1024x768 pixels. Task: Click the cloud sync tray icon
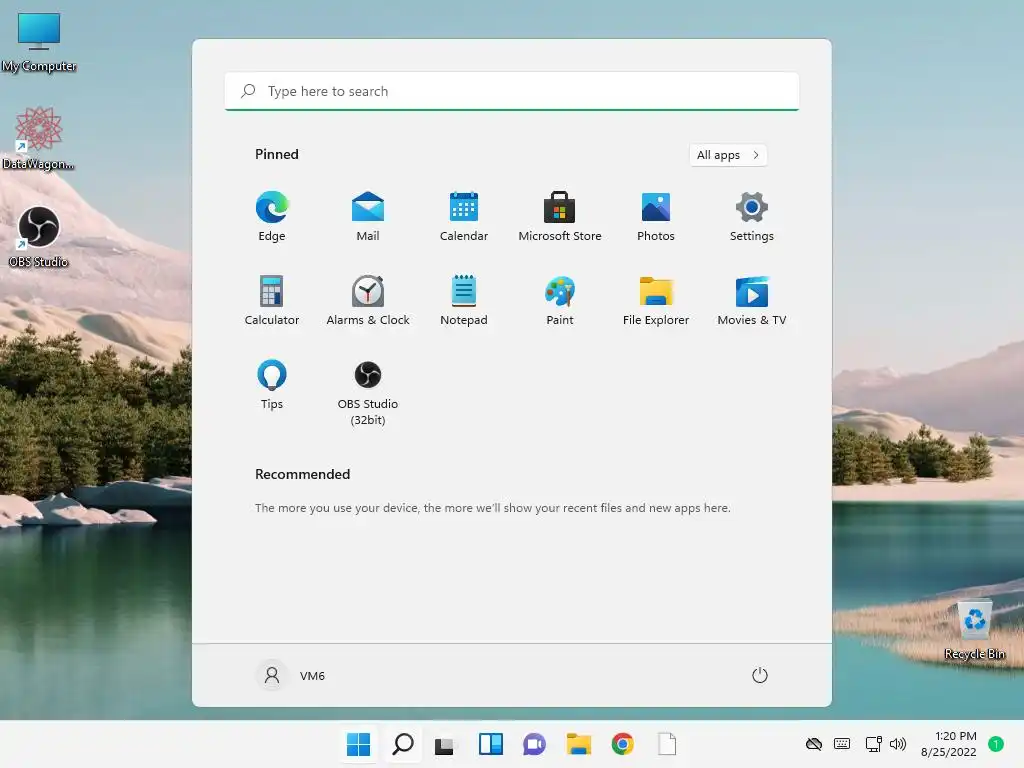[x=814, y=744]
